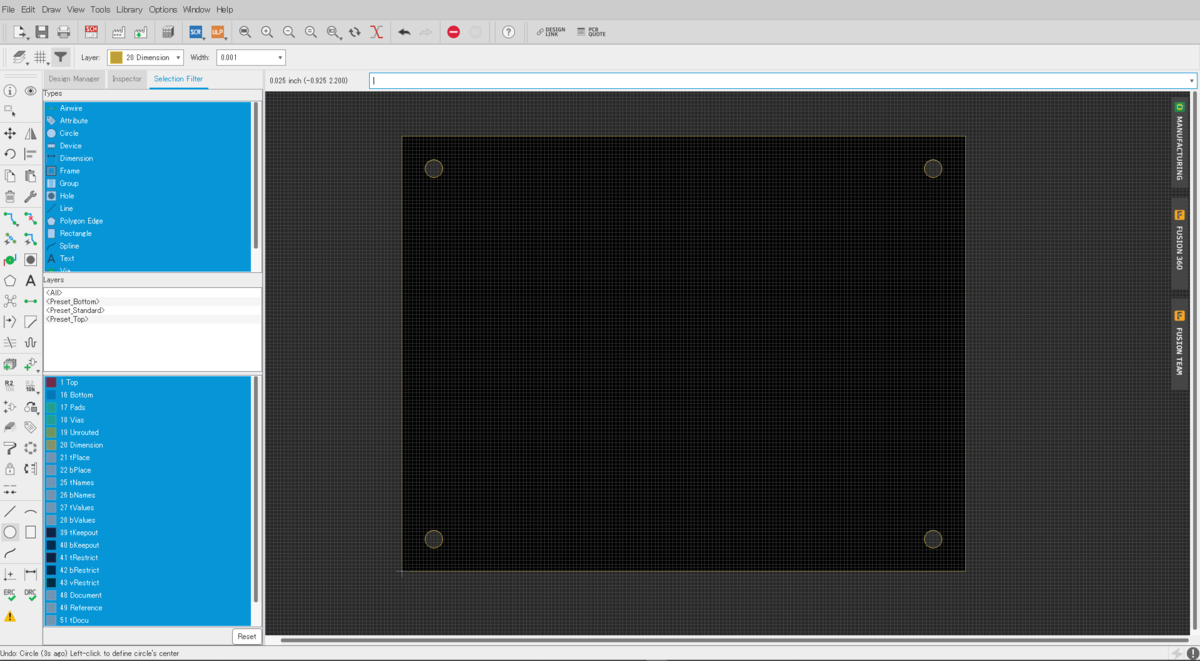
Task: Select the Mirror tool icon
Action: (30, 133)
